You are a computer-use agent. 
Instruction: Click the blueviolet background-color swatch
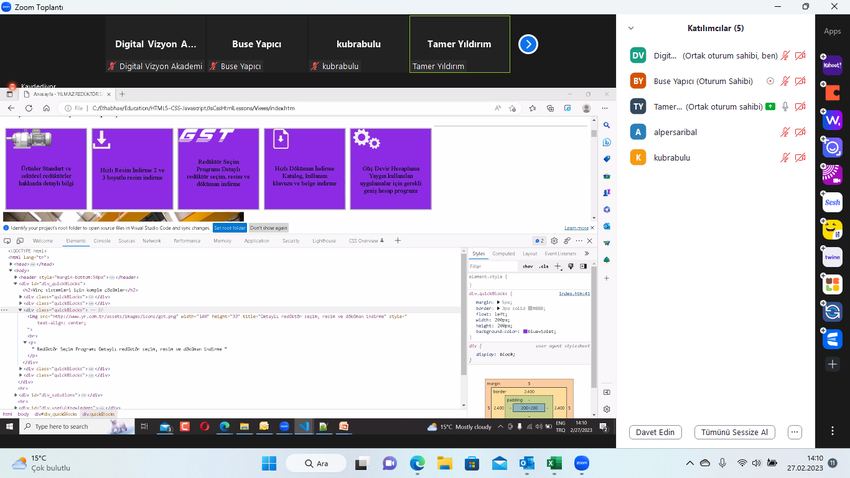(x=525, y=331)
